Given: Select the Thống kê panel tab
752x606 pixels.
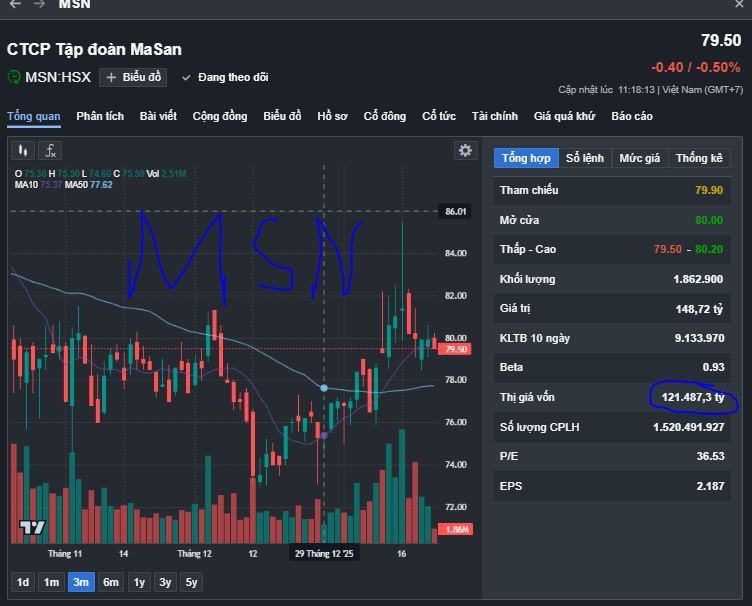Looking at the screenshot, I should 699,158.
